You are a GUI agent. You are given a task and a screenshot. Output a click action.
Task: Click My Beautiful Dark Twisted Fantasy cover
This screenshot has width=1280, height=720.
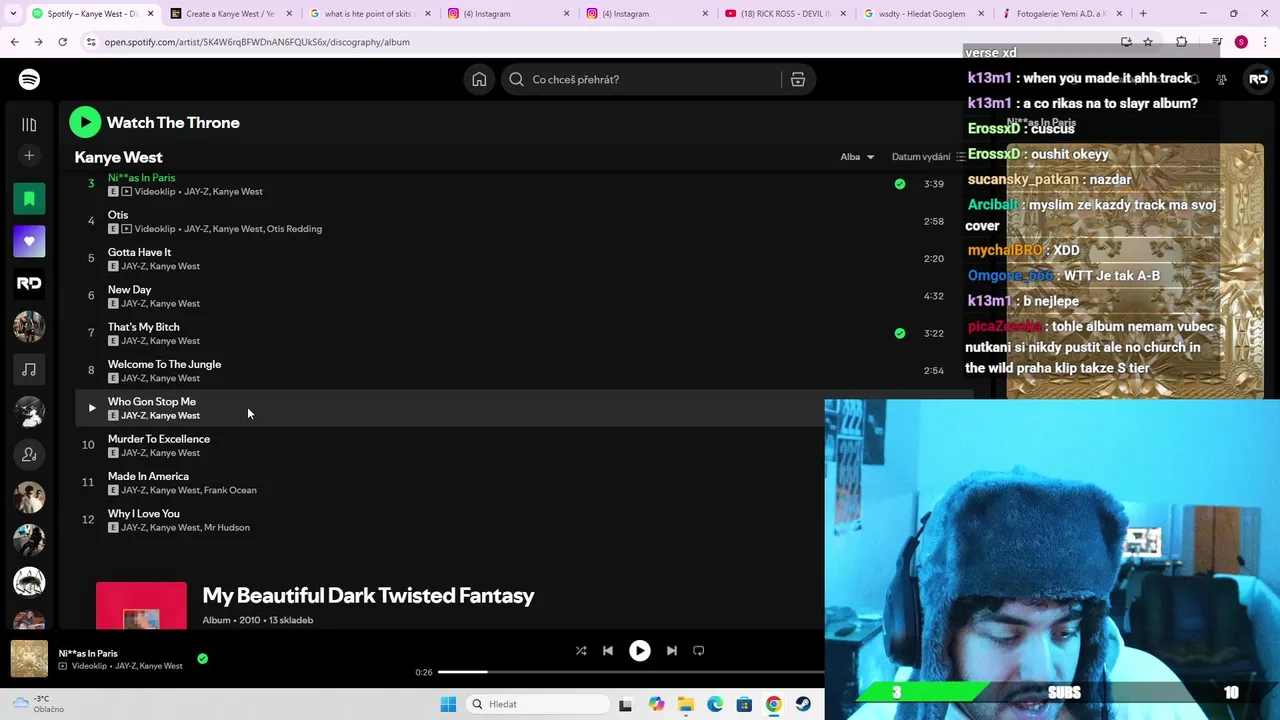click(141, 606)
